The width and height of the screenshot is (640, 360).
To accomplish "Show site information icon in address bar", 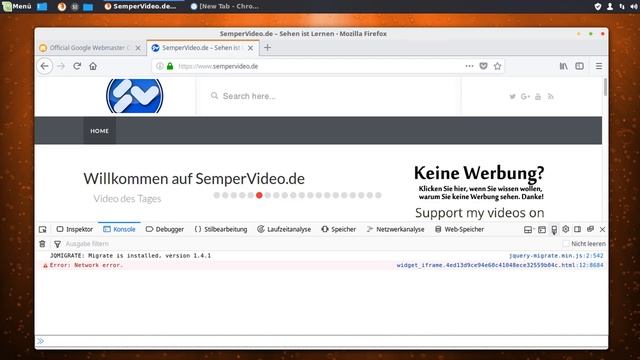I will coord(160,66).
